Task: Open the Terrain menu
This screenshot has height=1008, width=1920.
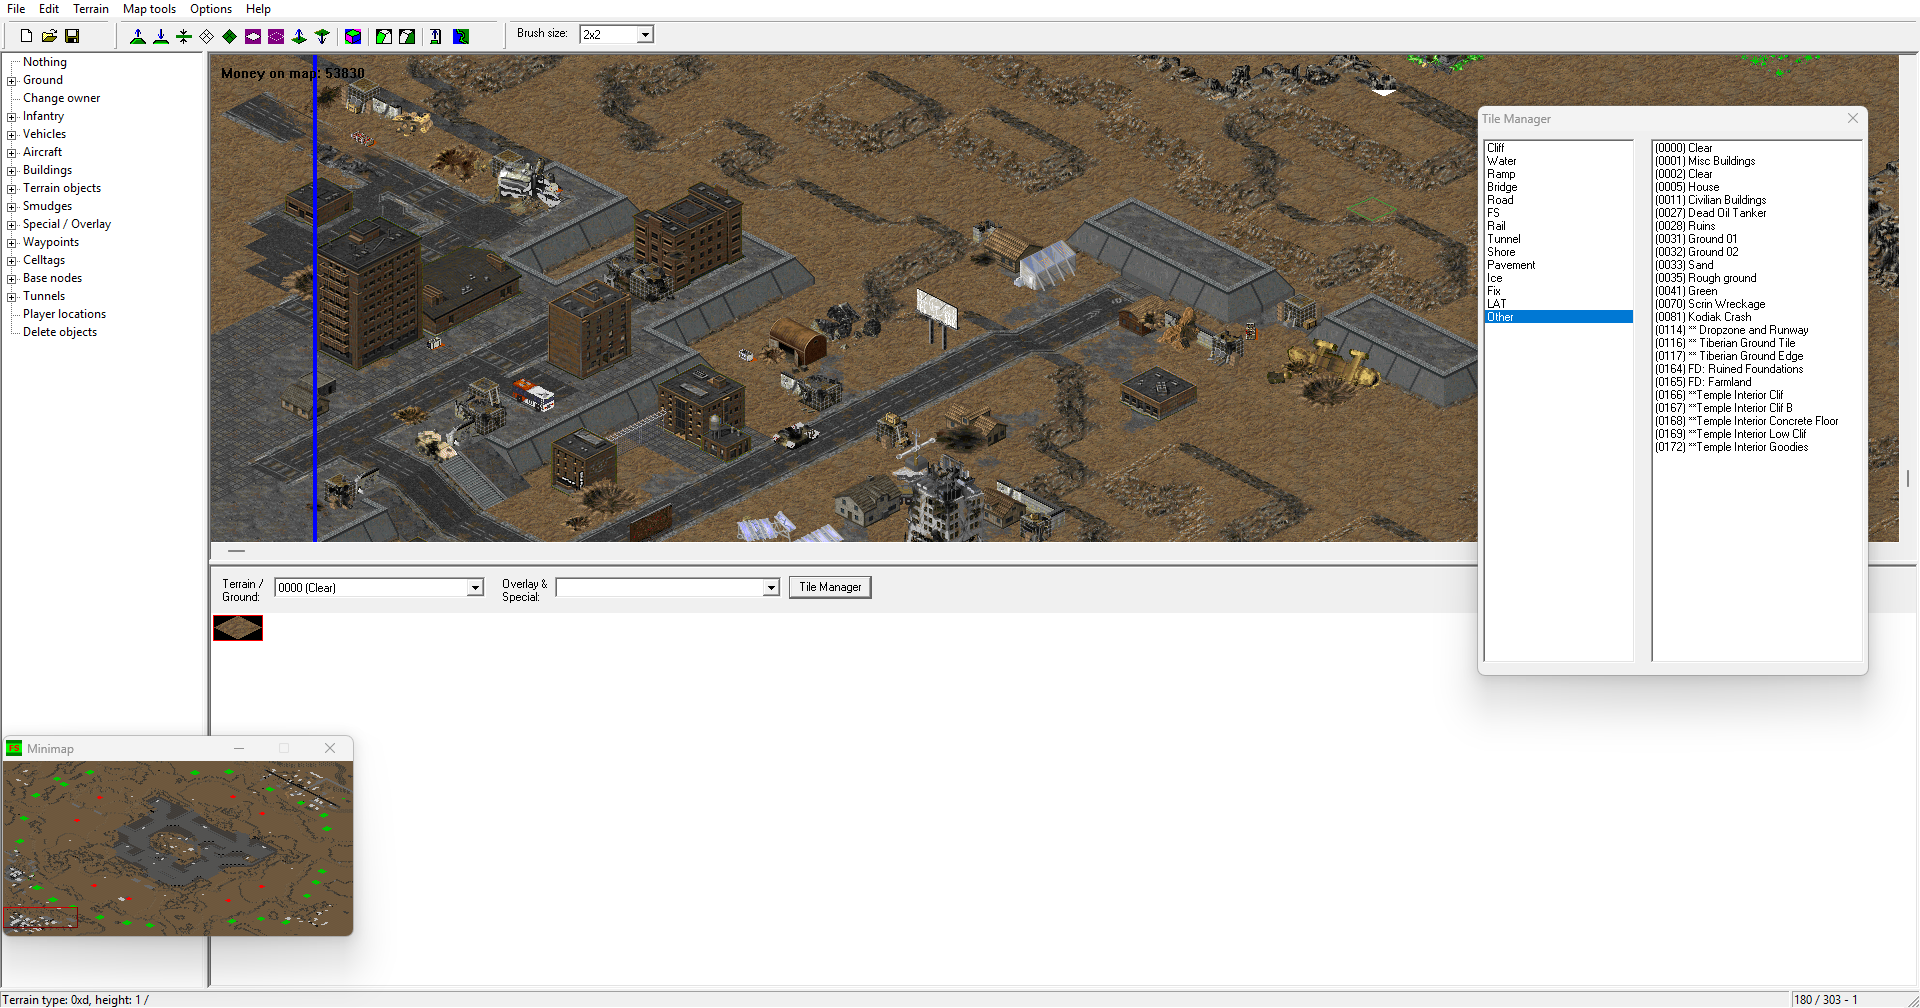Action: 90,9
